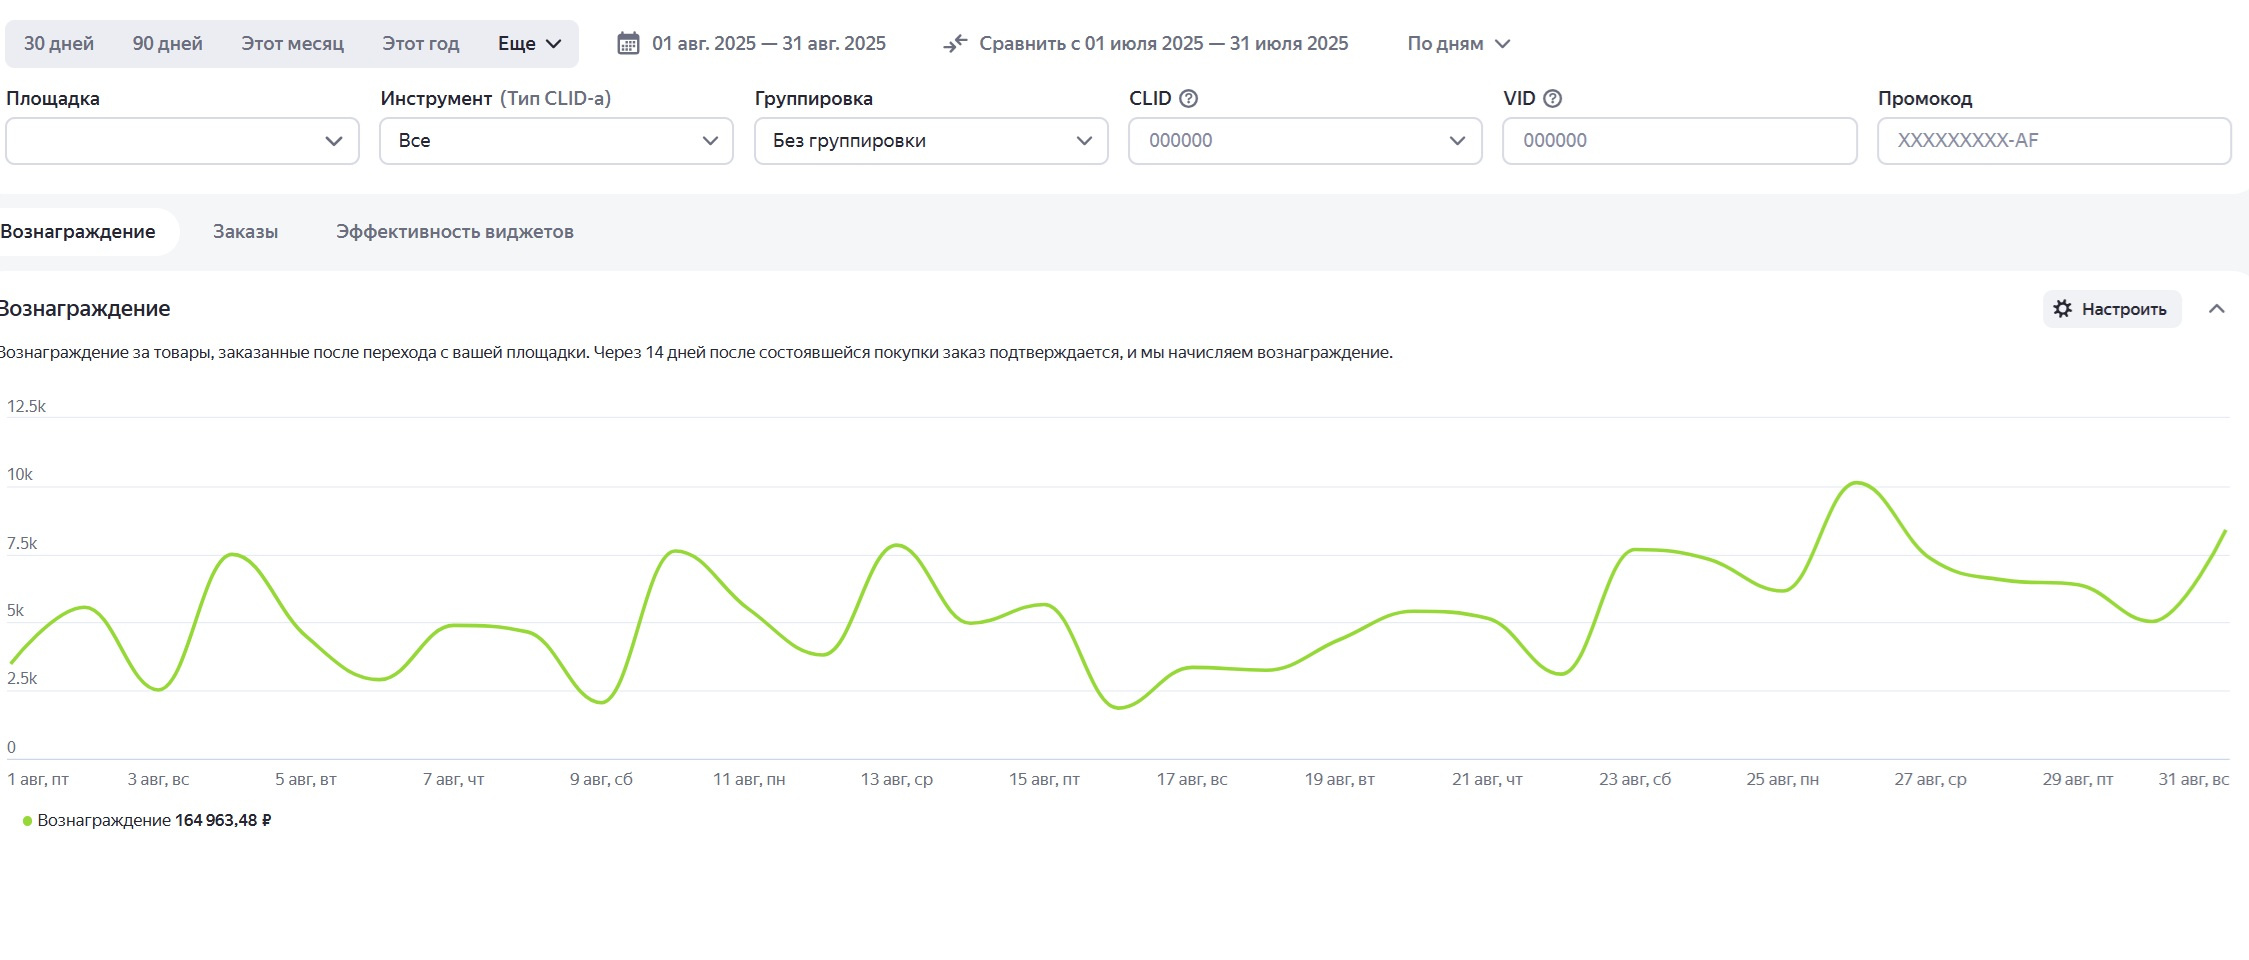Image resolution: width=2249 pixels, height=960 pixels.
Task: Open the Инструмент dropdown set to Все
Action: click(x=556, y=141)
